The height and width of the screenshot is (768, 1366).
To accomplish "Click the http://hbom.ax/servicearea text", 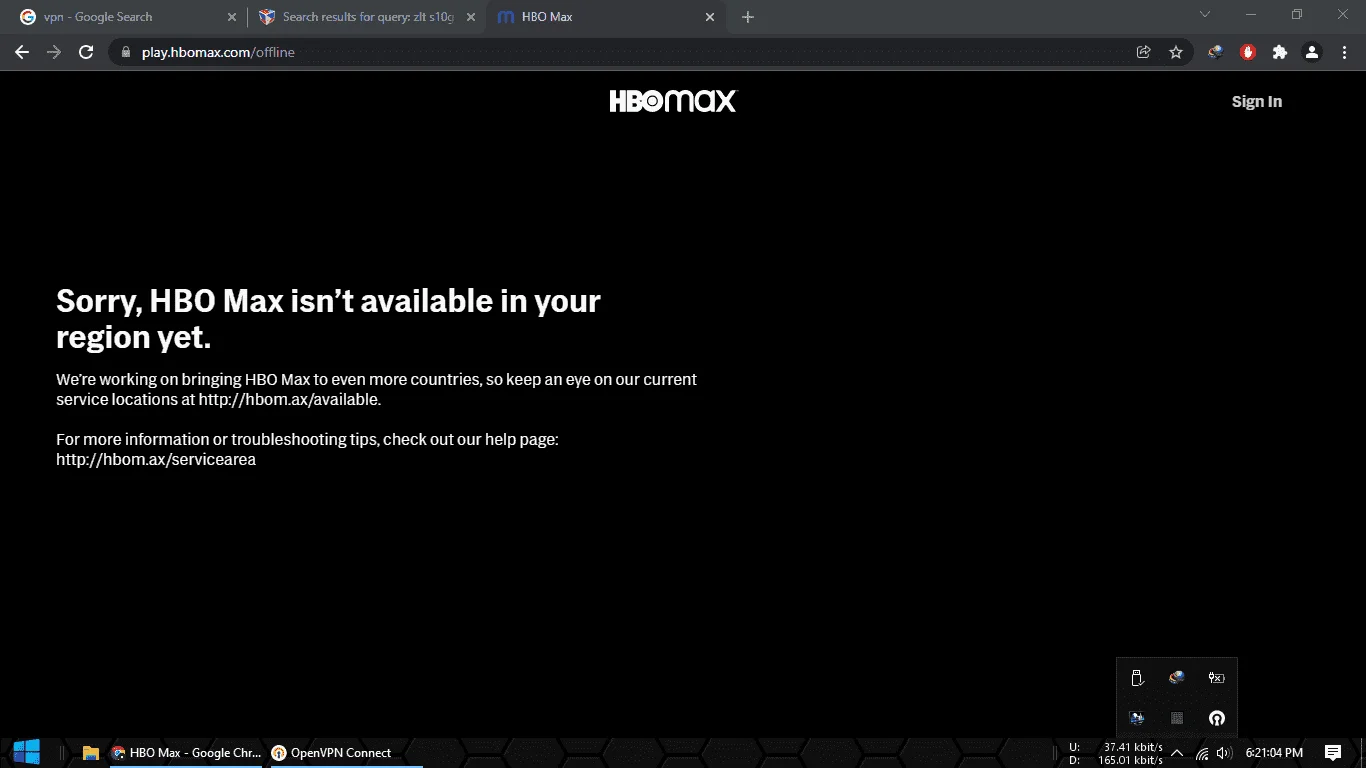I will click(x=156, y=459).
